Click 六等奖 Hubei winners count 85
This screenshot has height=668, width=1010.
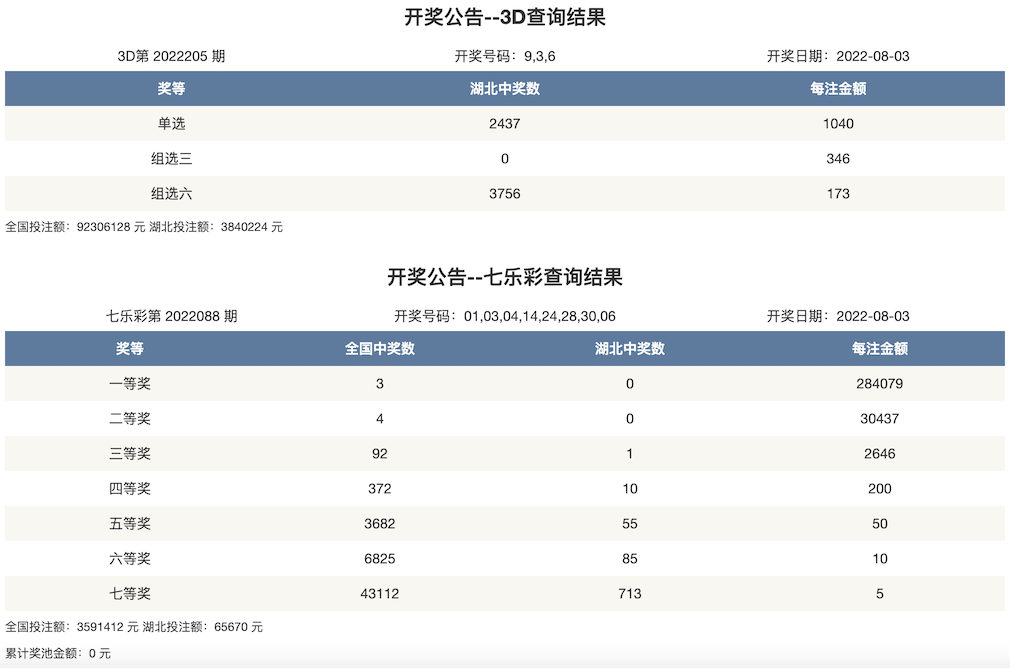629,558
